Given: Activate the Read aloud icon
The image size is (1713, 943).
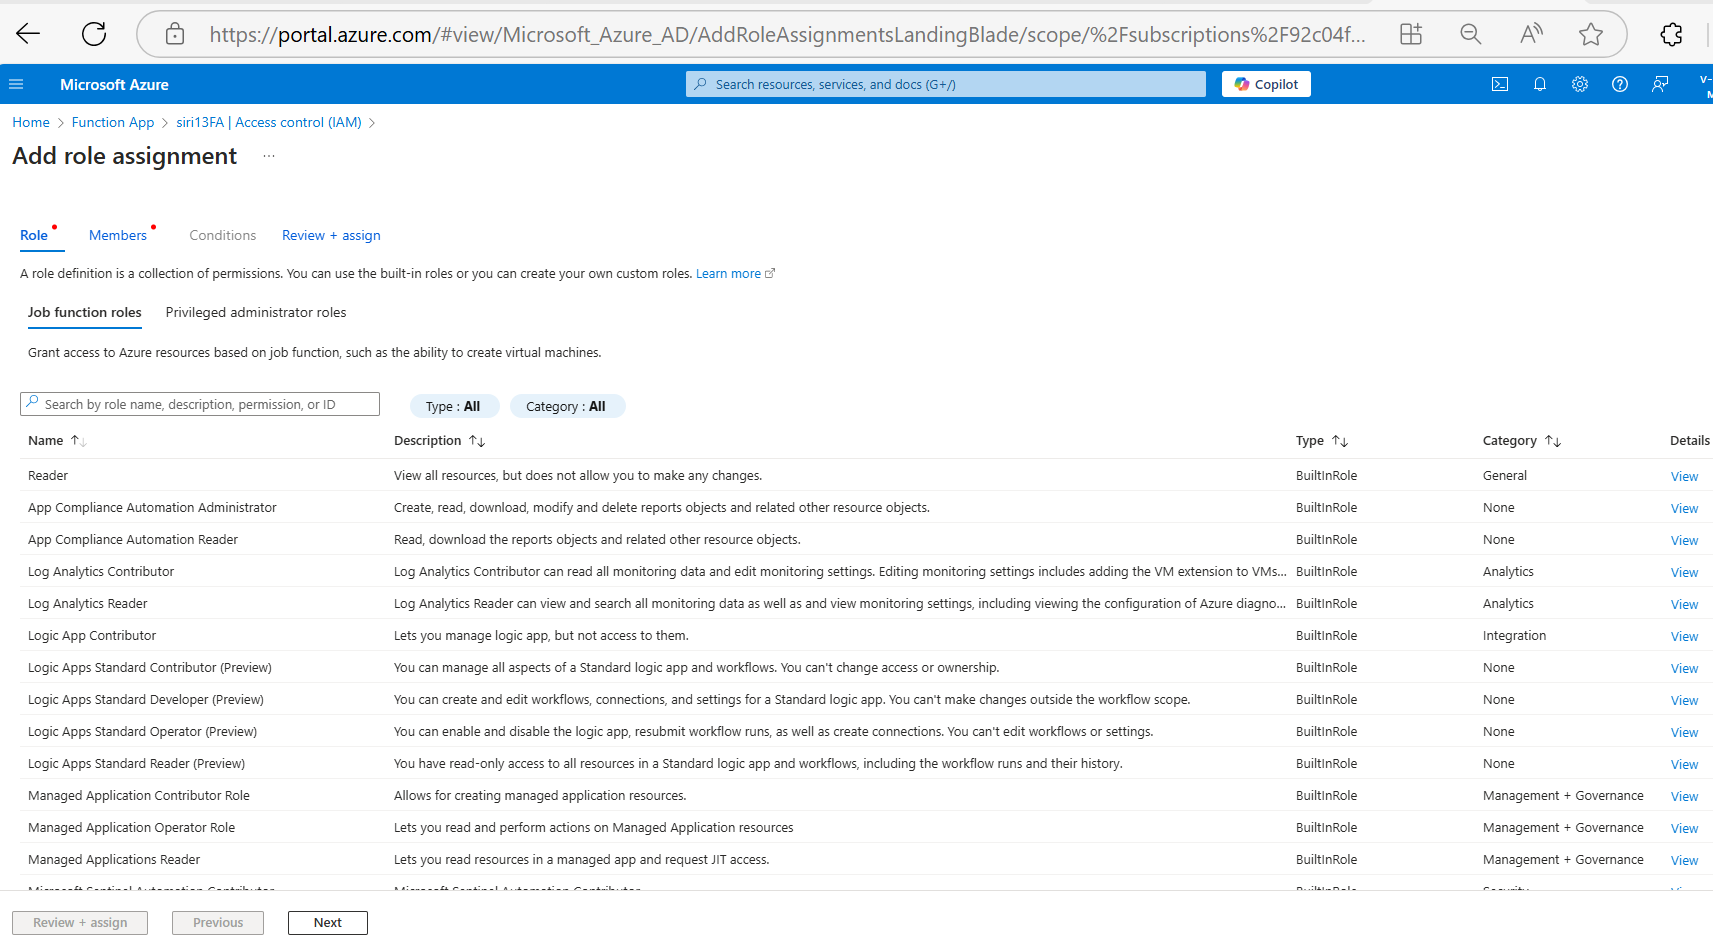Looking at the screenshot, I should (x=1530, y=34).
